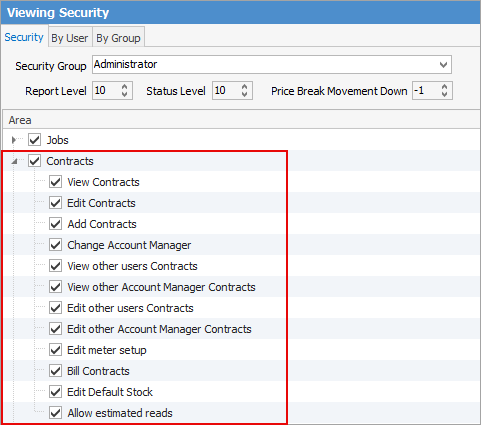Select View other users Contracts text
This screenshot has width=481, height=425.
pos(132,266)
